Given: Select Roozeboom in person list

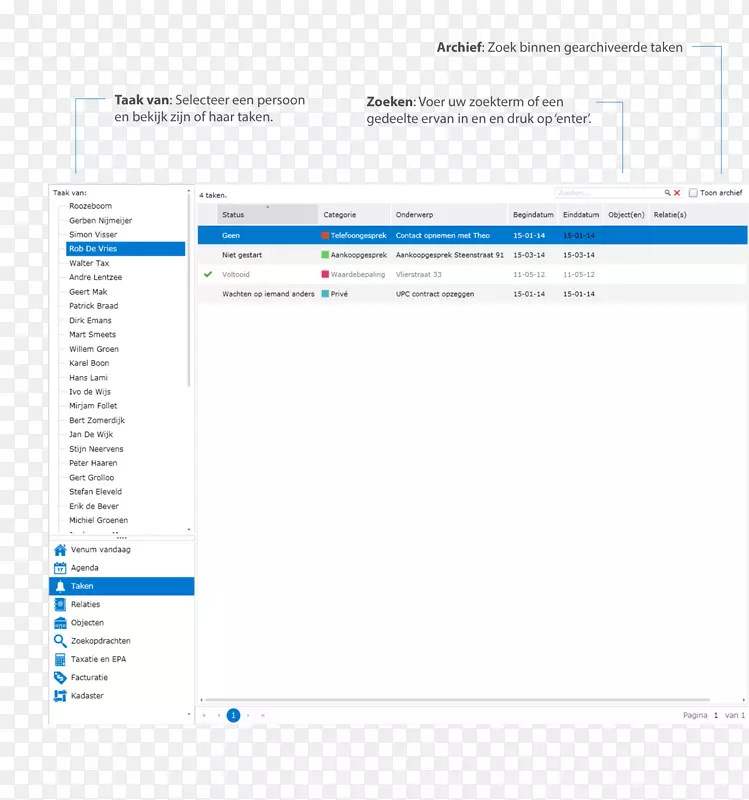Looking at the screenshot, I should coord(90,206).
